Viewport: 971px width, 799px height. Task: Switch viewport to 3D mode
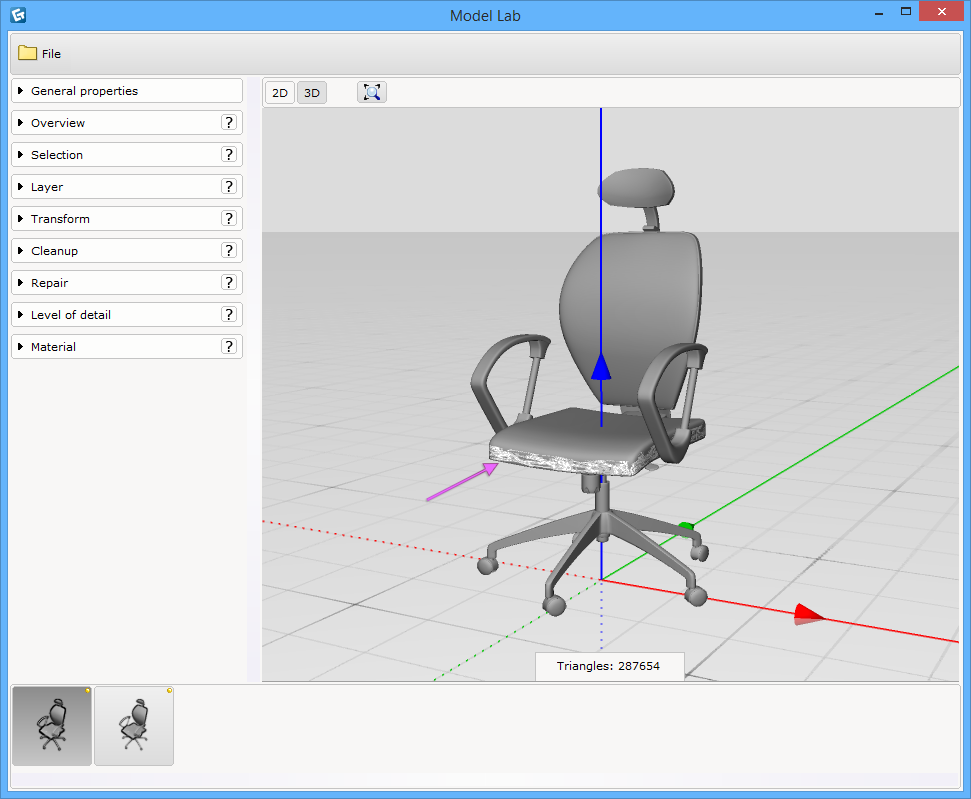click(312, 93)
